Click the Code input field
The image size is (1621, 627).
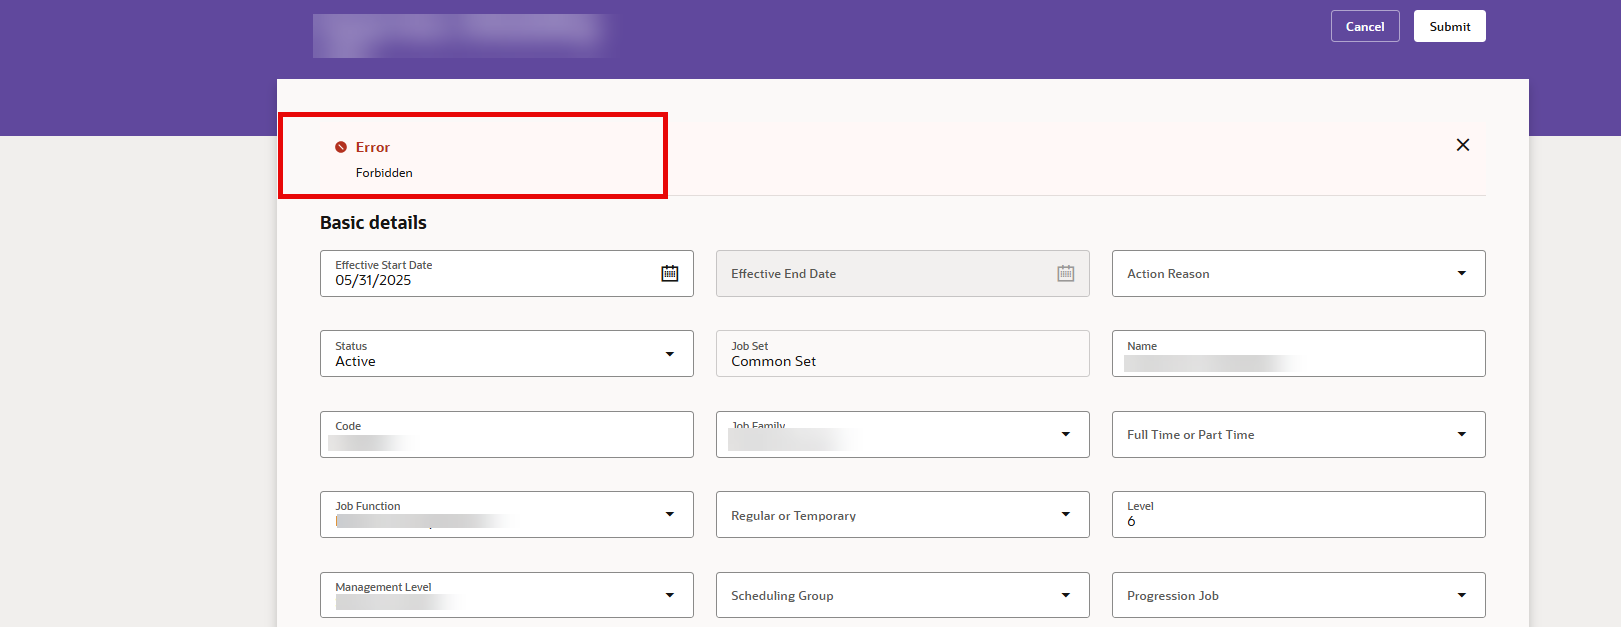click(506, 434)
